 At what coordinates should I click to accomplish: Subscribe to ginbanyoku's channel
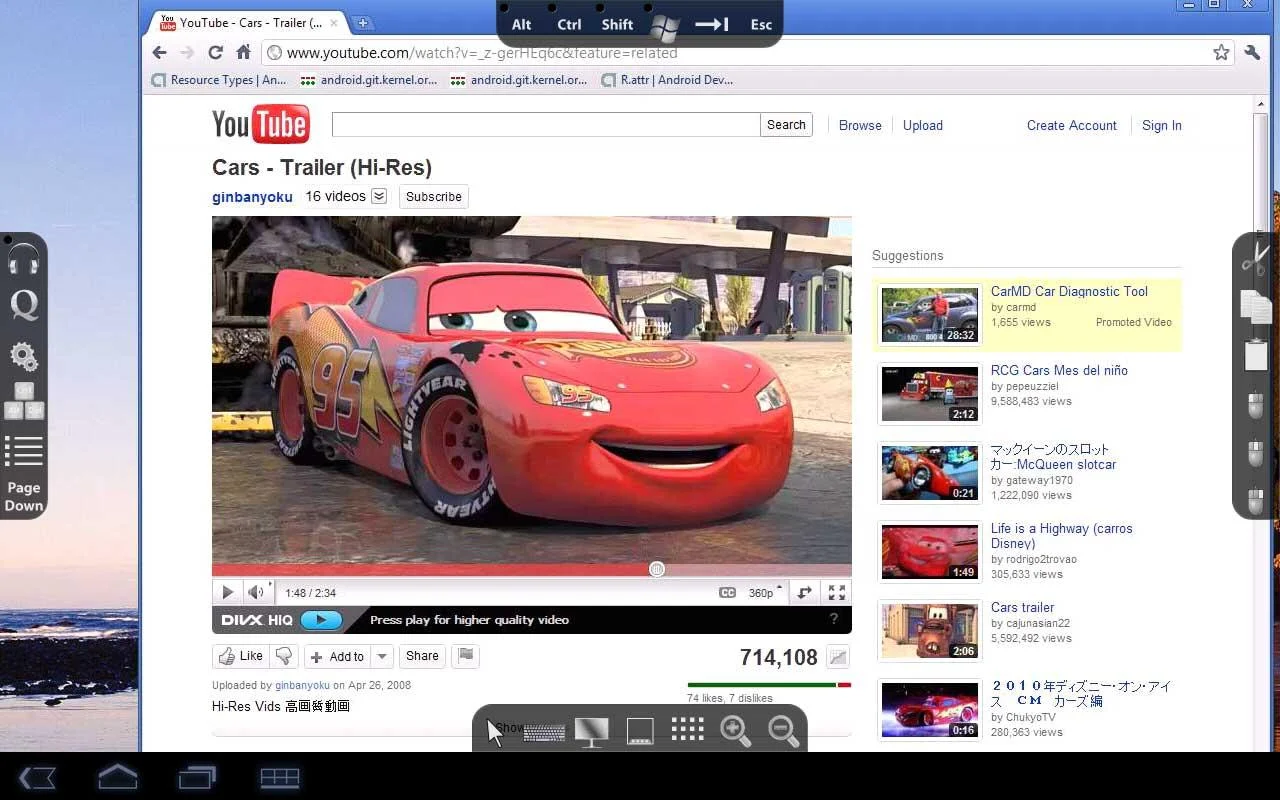coord(434,197)
